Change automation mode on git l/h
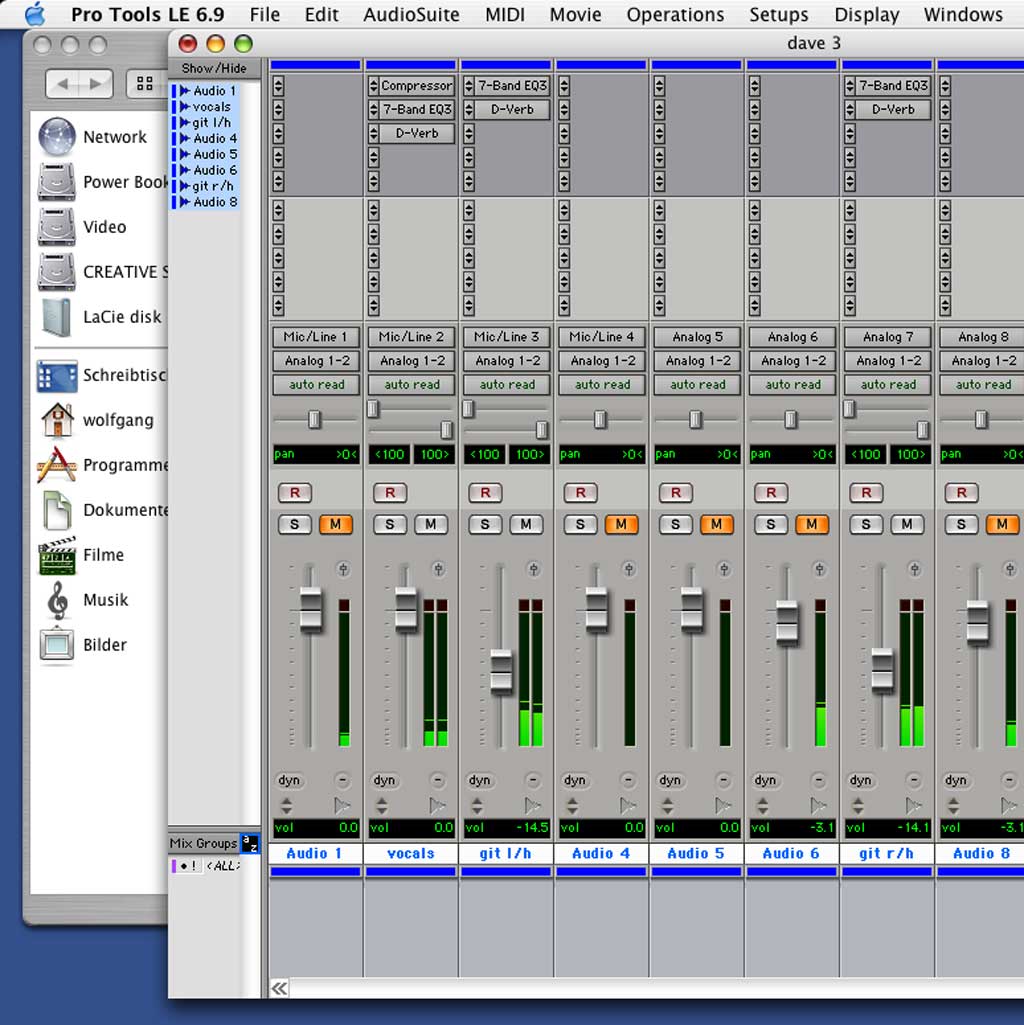This screenshot has width=1024, height=1025. [x=507, y=385]
